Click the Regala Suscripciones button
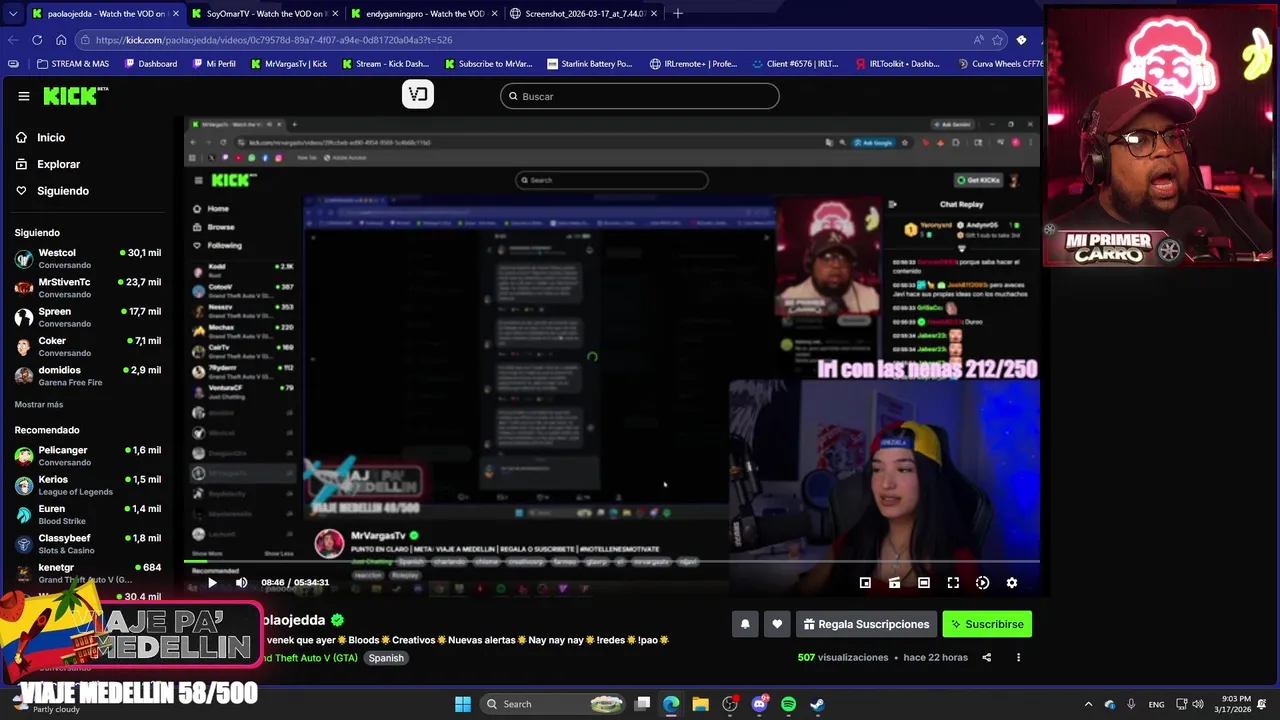This screenshot has width=1280, height=720. click(866, 624)
